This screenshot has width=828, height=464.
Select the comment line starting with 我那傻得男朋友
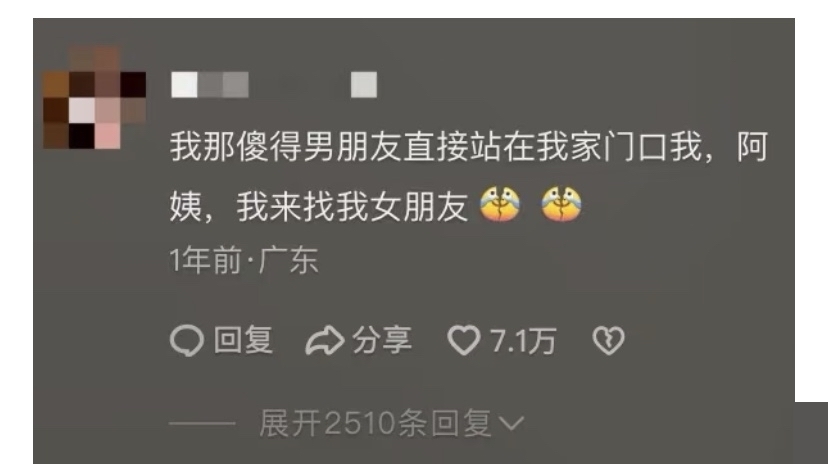[x=468, y=147]
